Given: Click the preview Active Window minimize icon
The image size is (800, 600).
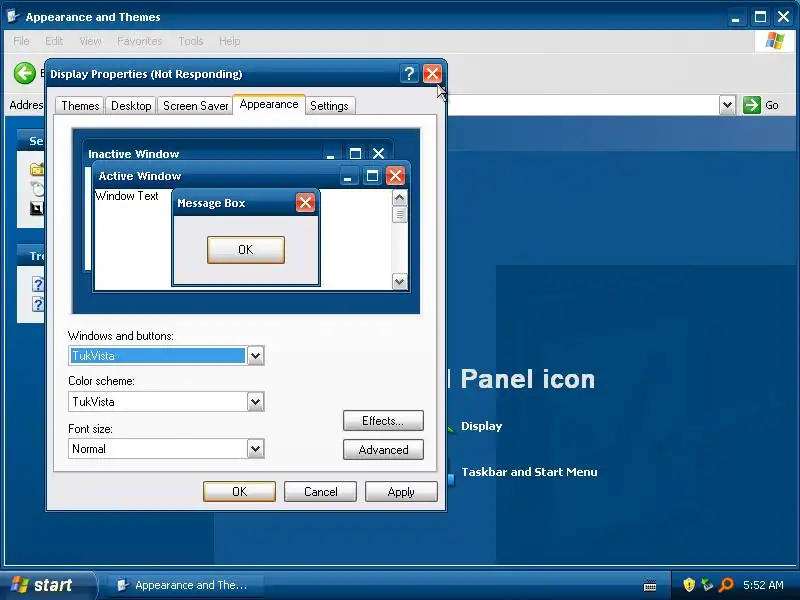Looking at the screenshot, I should [x=348, y=177].
